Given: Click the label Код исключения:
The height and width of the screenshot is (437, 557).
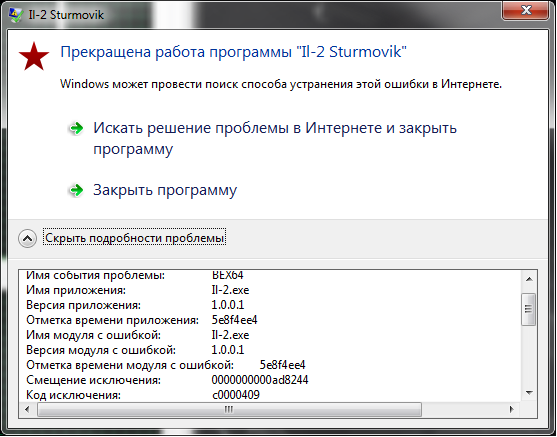Looking at the screenshot, I should [x=74, y=395].
